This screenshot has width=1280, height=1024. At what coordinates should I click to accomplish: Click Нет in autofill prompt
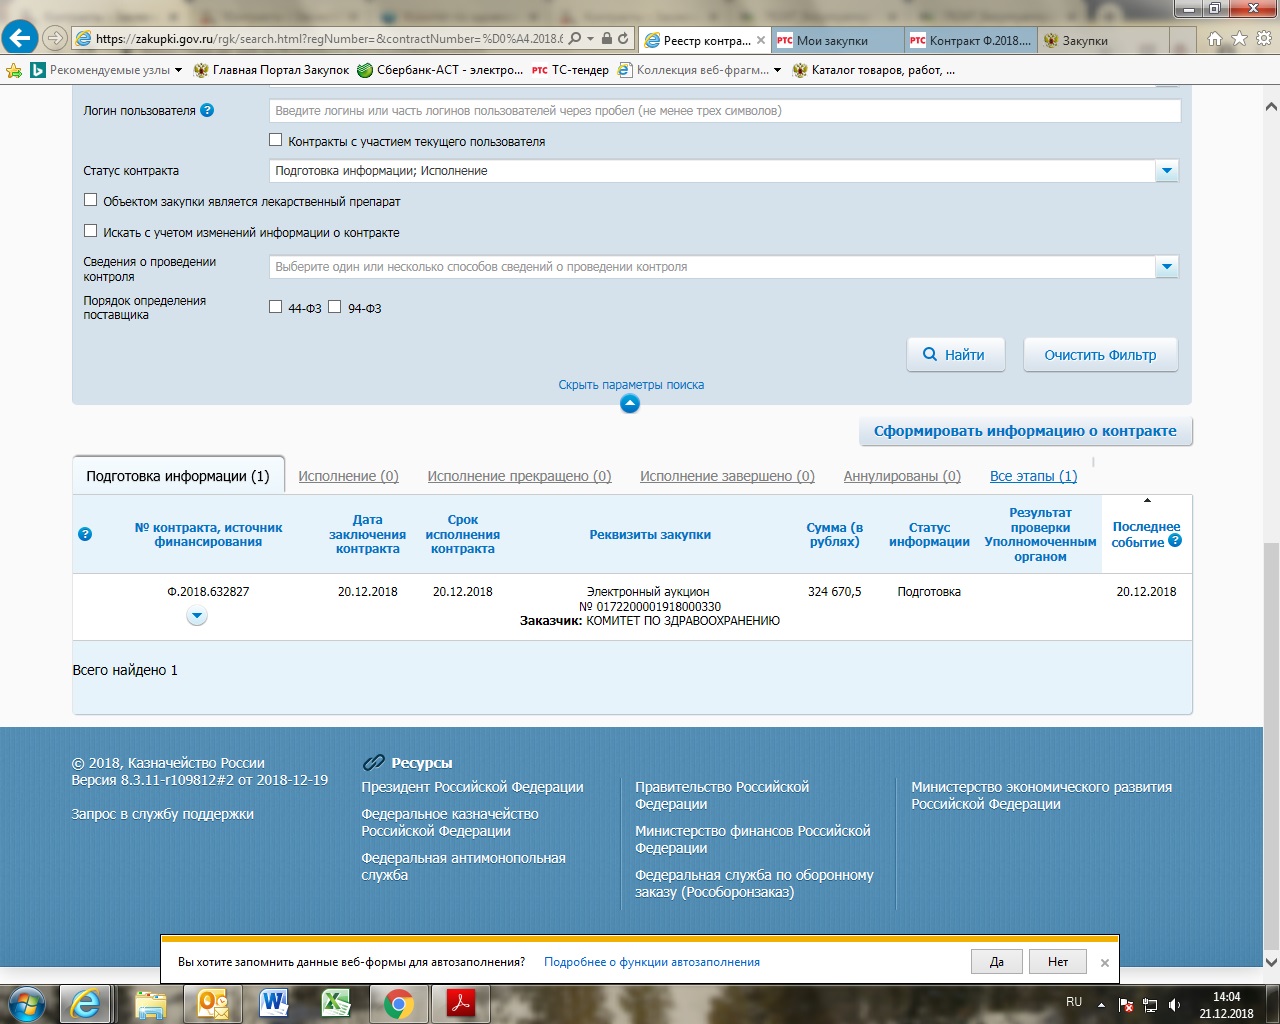point(1058,962)
